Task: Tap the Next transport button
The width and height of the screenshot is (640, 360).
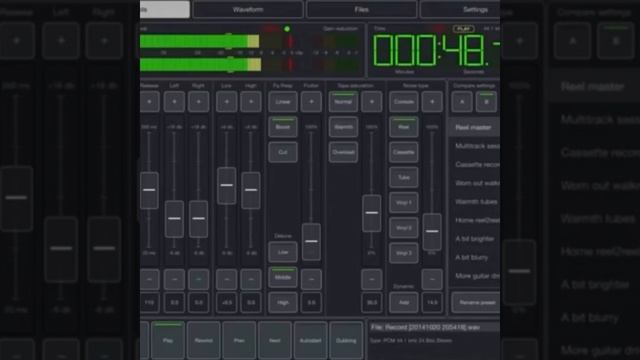Action: 275,340
